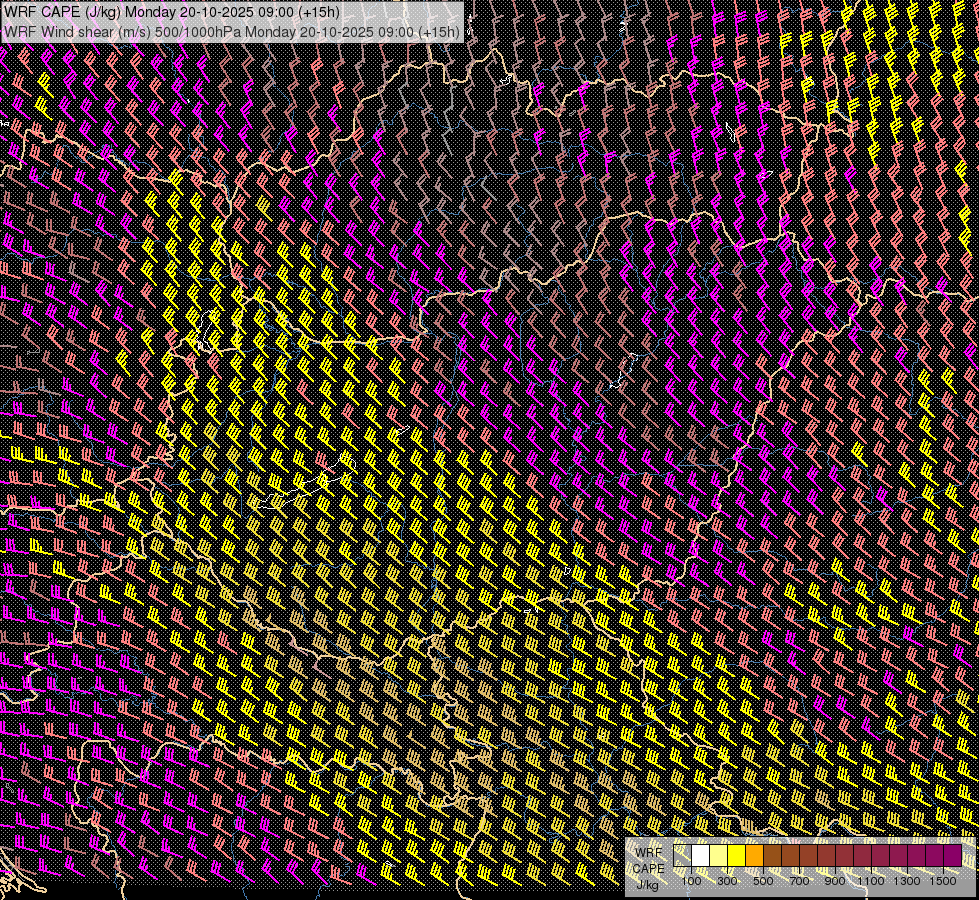
Task: Pick the bright yellow swatch before 400
Action: tap(737, 855)
